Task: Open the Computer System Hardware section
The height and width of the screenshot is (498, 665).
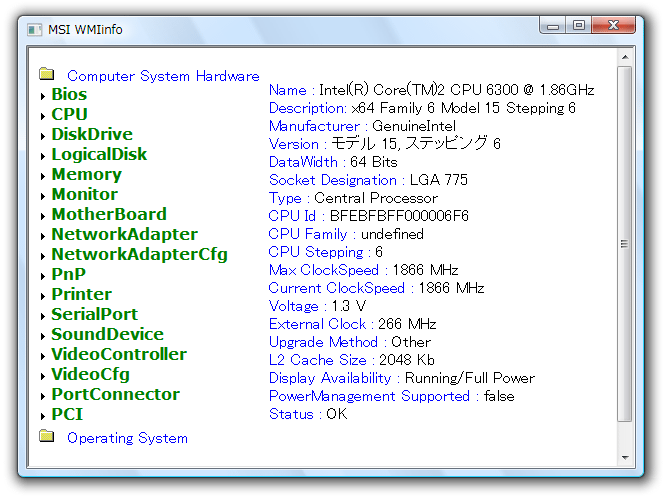Action: click(x=162, y=76)
